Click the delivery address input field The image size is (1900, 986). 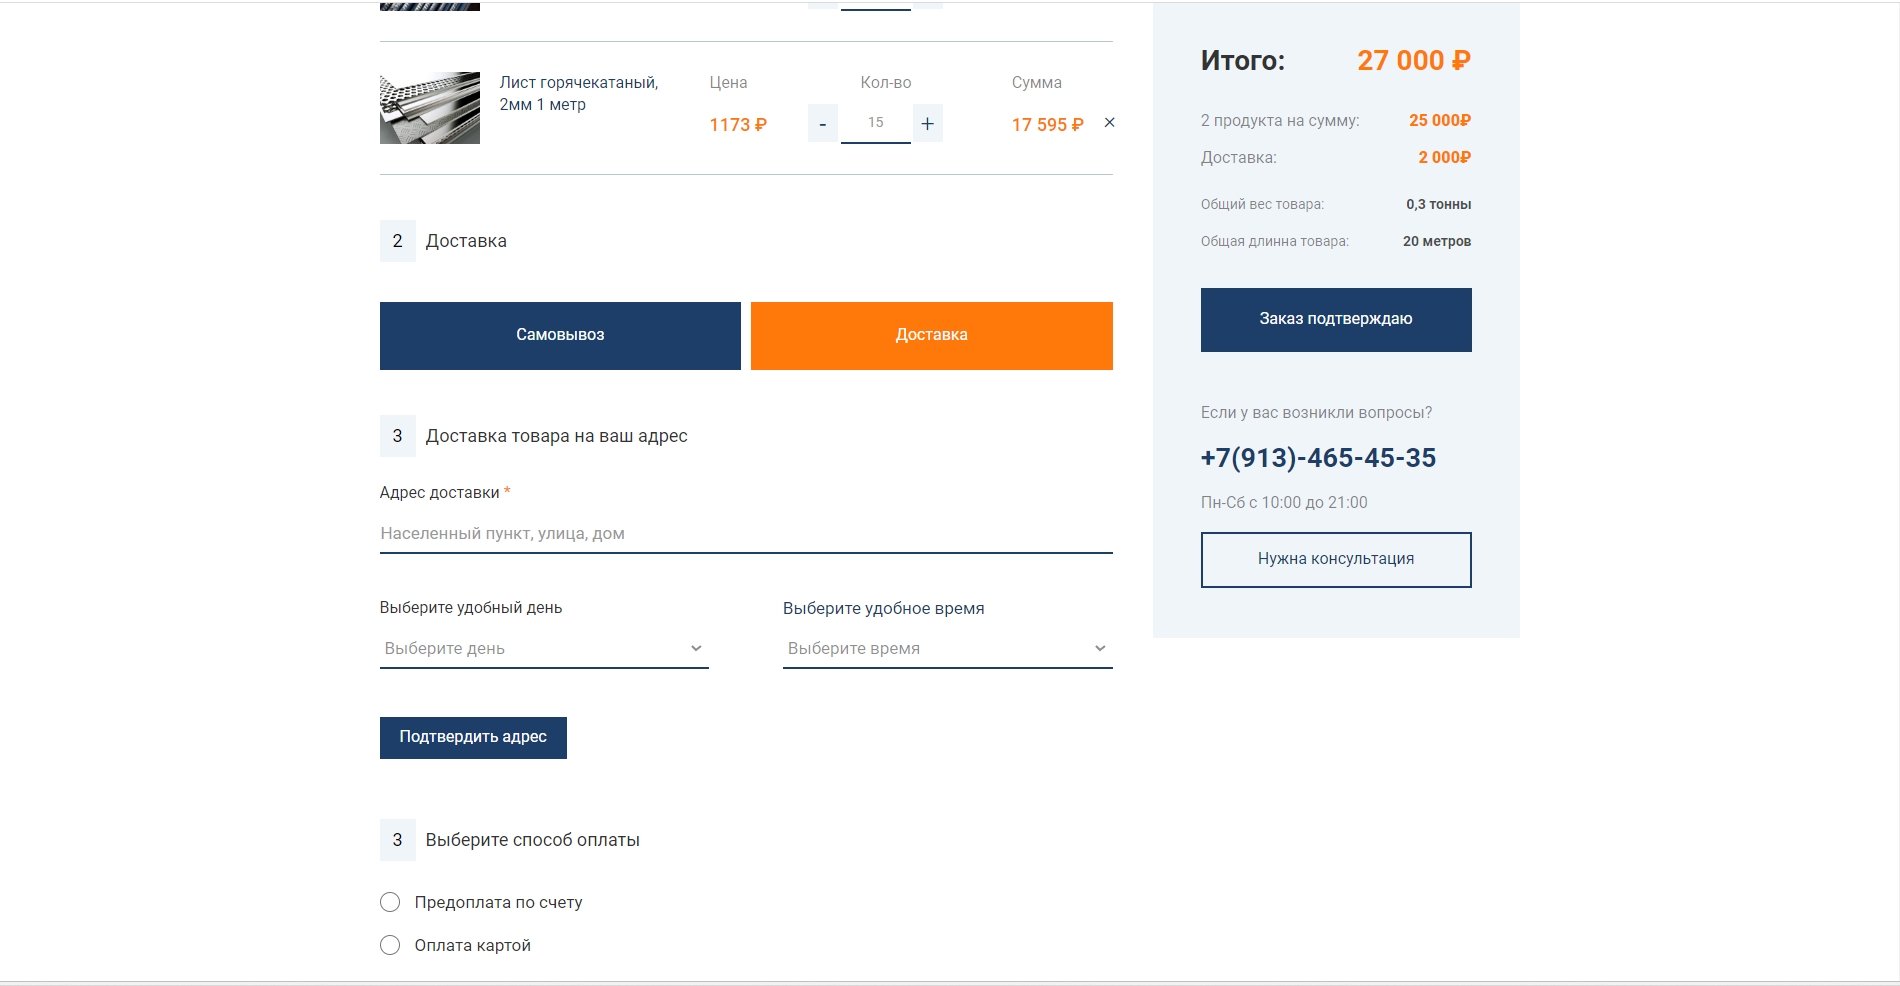click(x=745, y=534)
